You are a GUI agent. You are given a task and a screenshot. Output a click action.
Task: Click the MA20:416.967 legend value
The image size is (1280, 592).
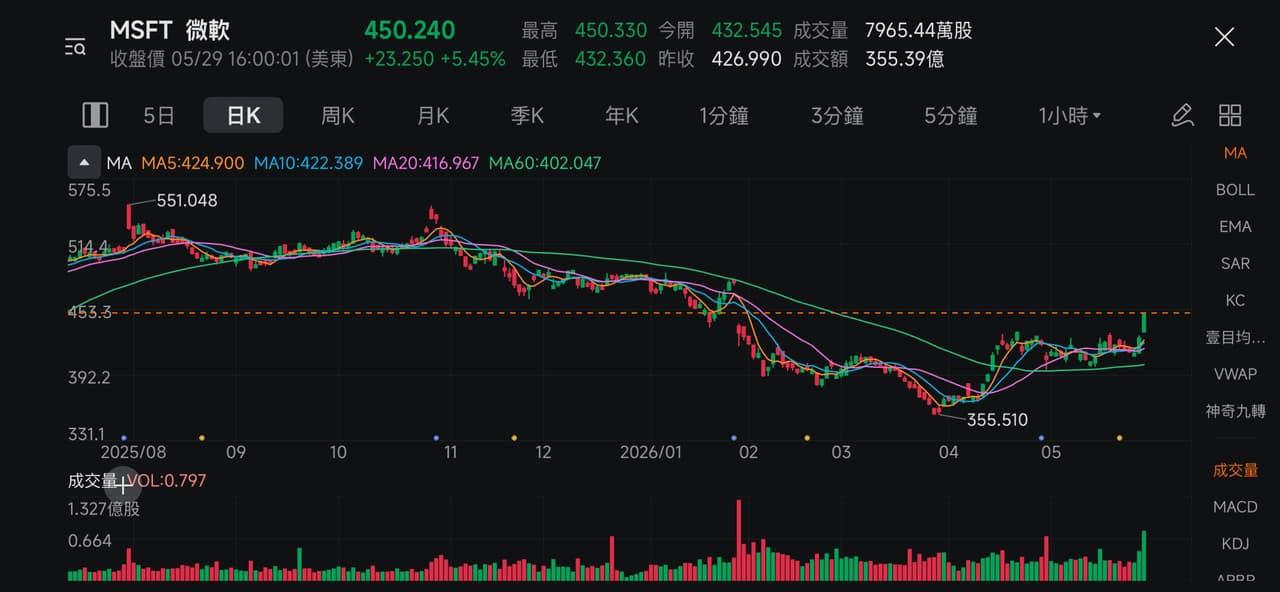coord(425,163)
